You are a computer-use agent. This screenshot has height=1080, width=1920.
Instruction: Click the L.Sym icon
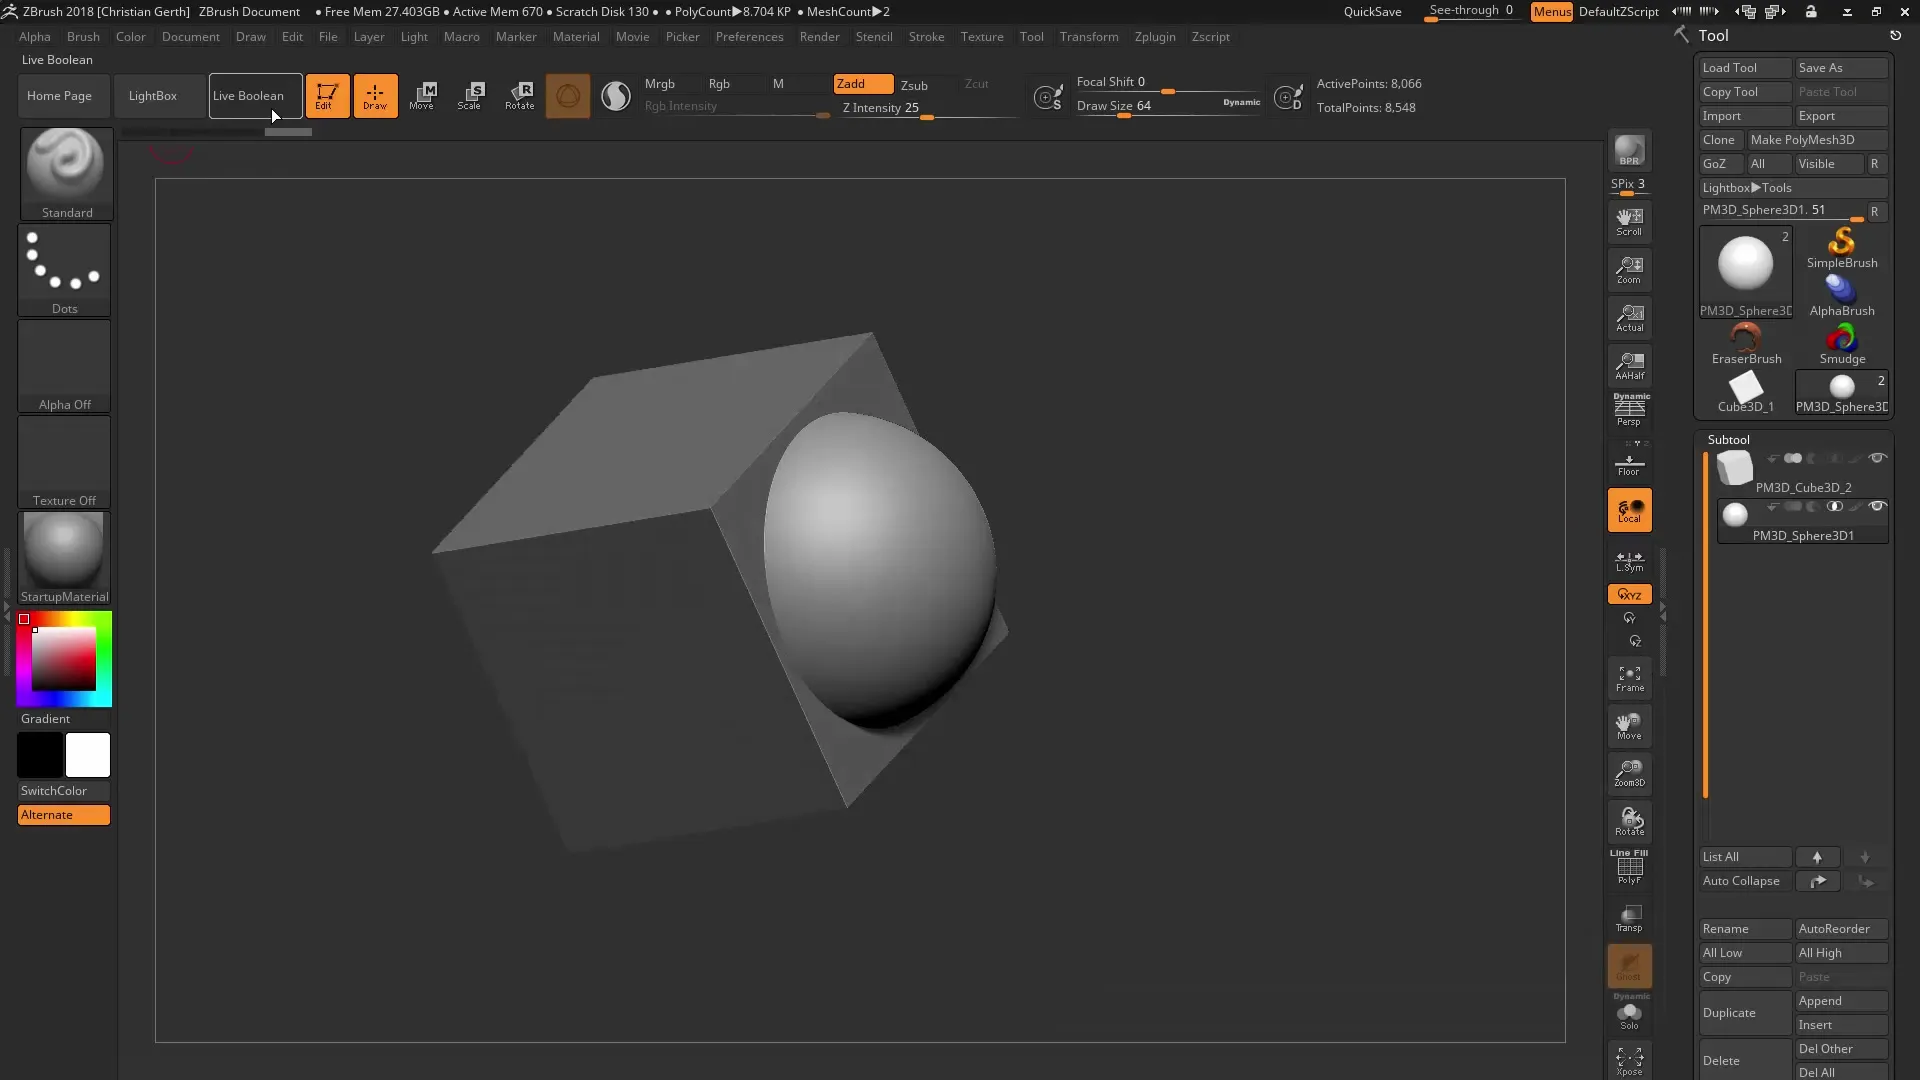click(1629, 561)
